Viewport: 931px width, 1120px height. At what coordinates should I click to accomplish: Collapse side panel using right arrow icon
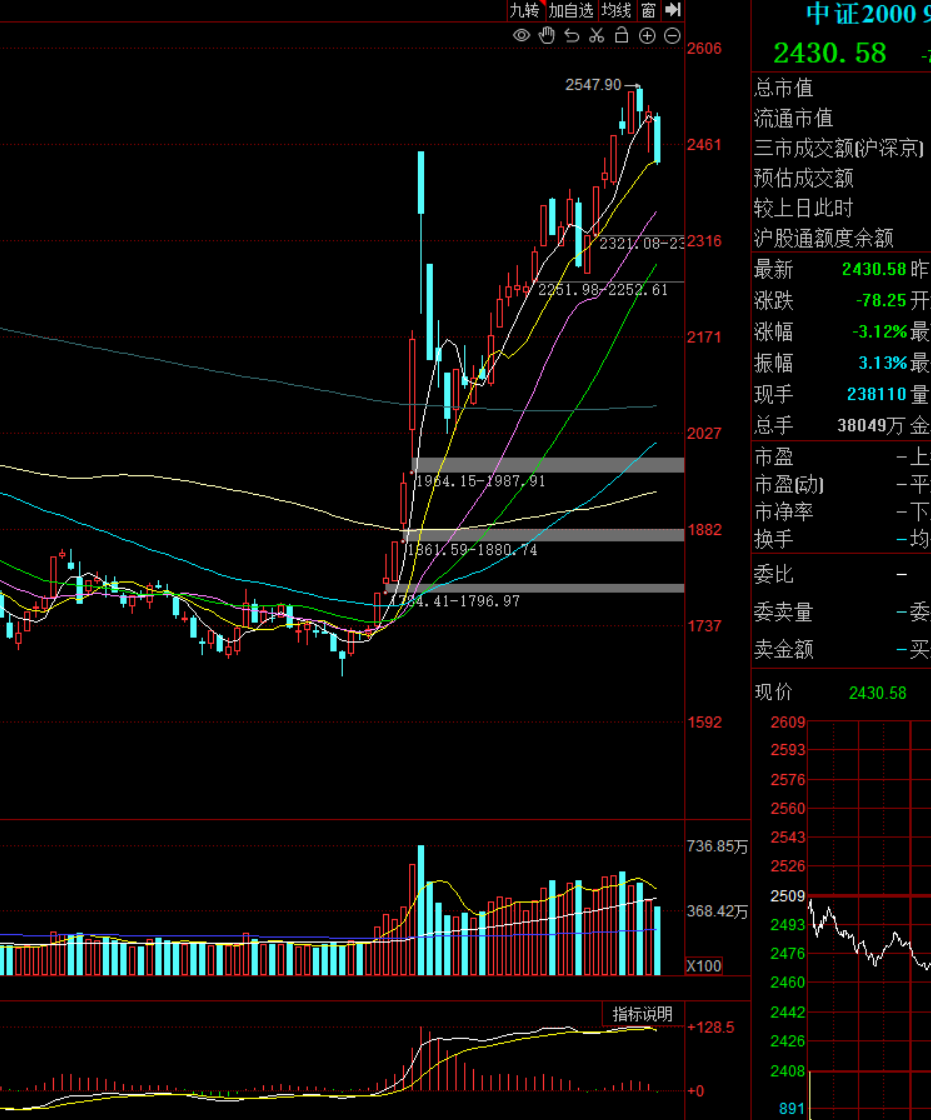(x=673, y=10)
